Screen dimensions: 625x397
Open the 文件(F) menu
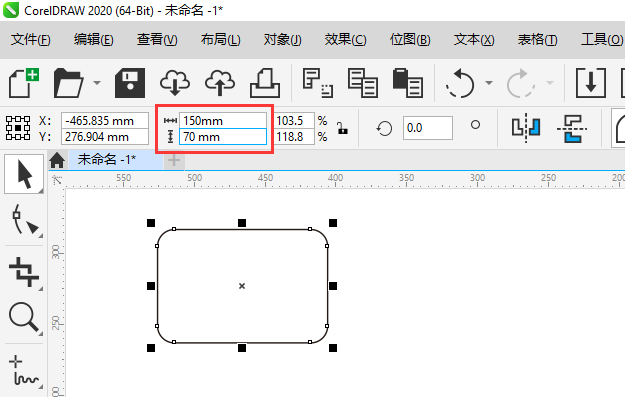tap(31, 40)
